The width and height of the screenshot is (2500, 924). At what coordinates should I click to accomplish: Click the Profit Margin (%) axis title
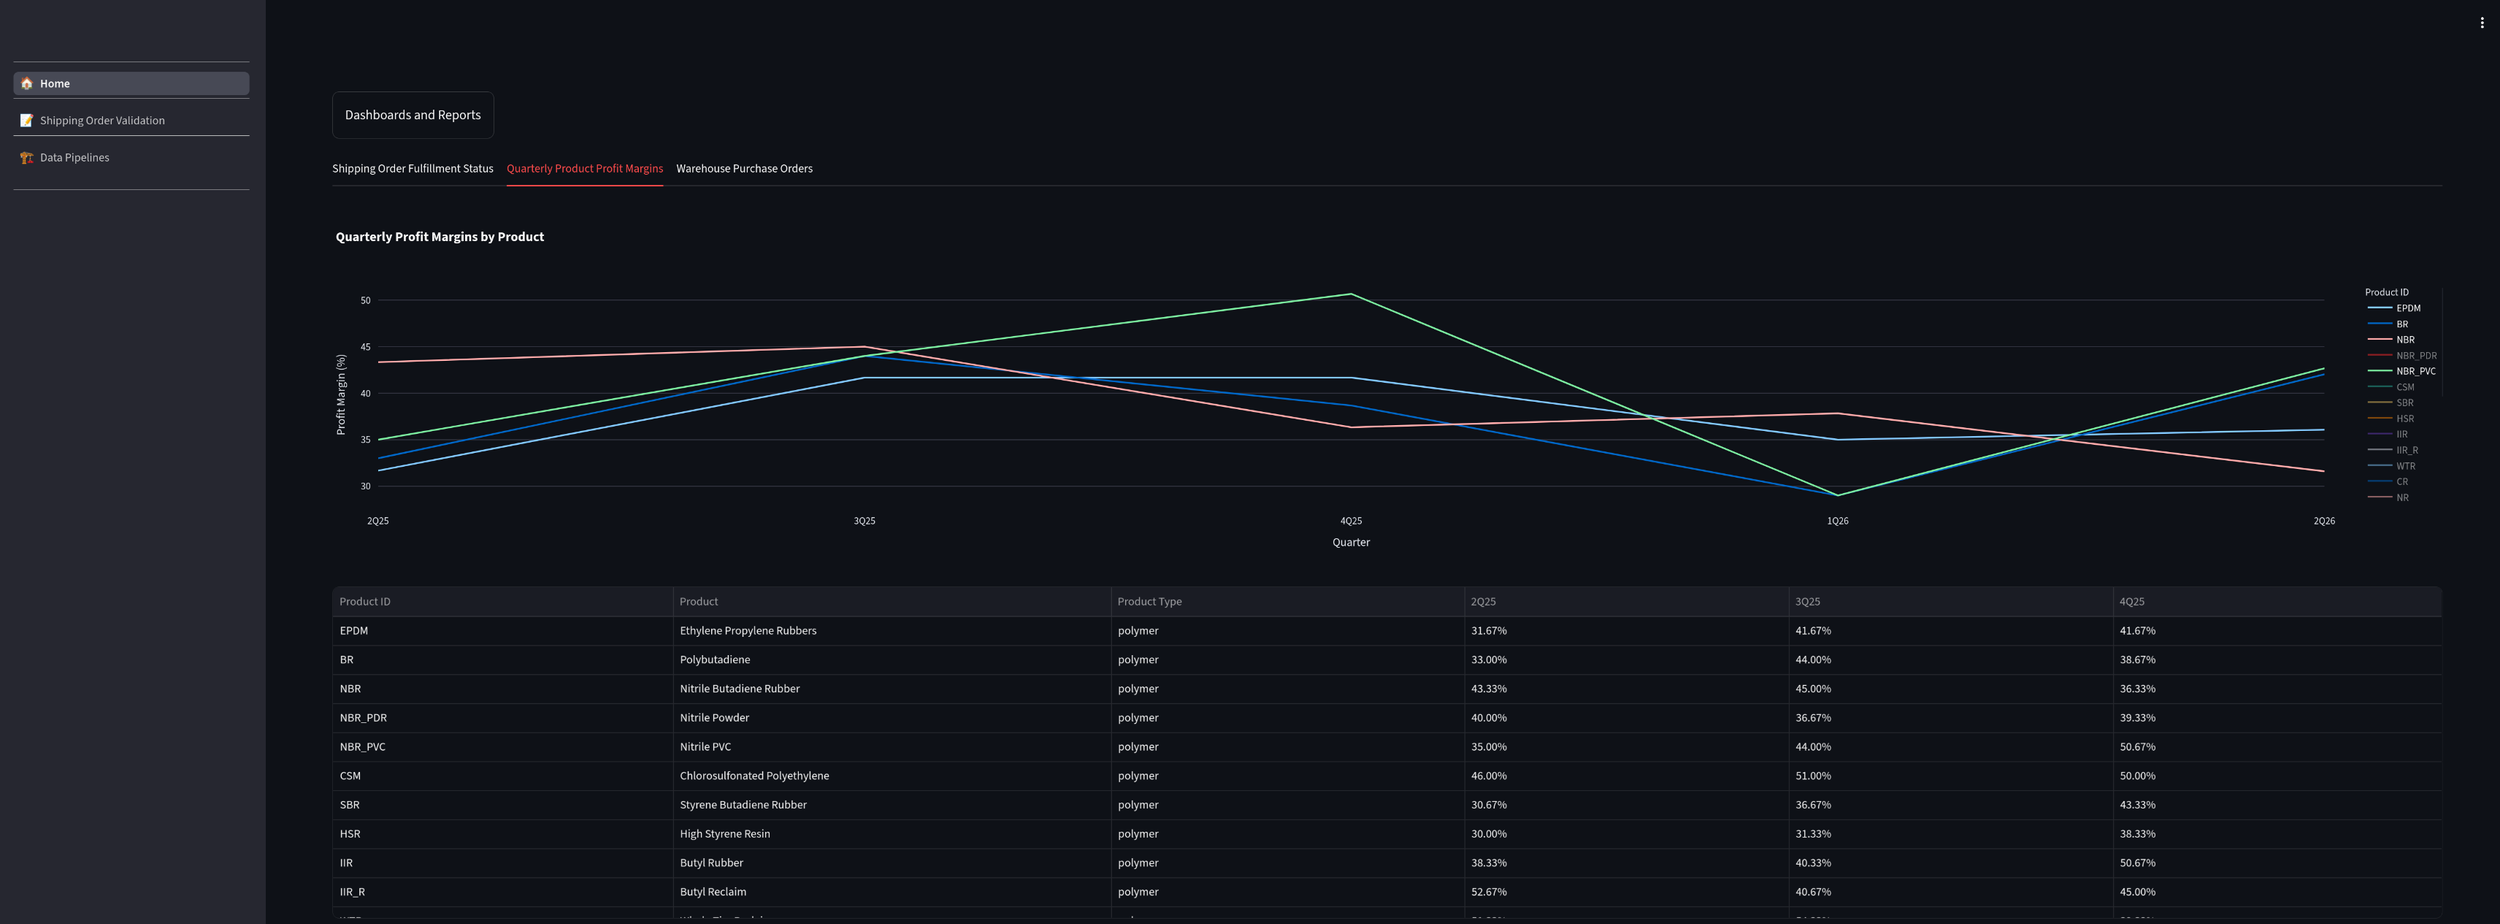point(341,394)
